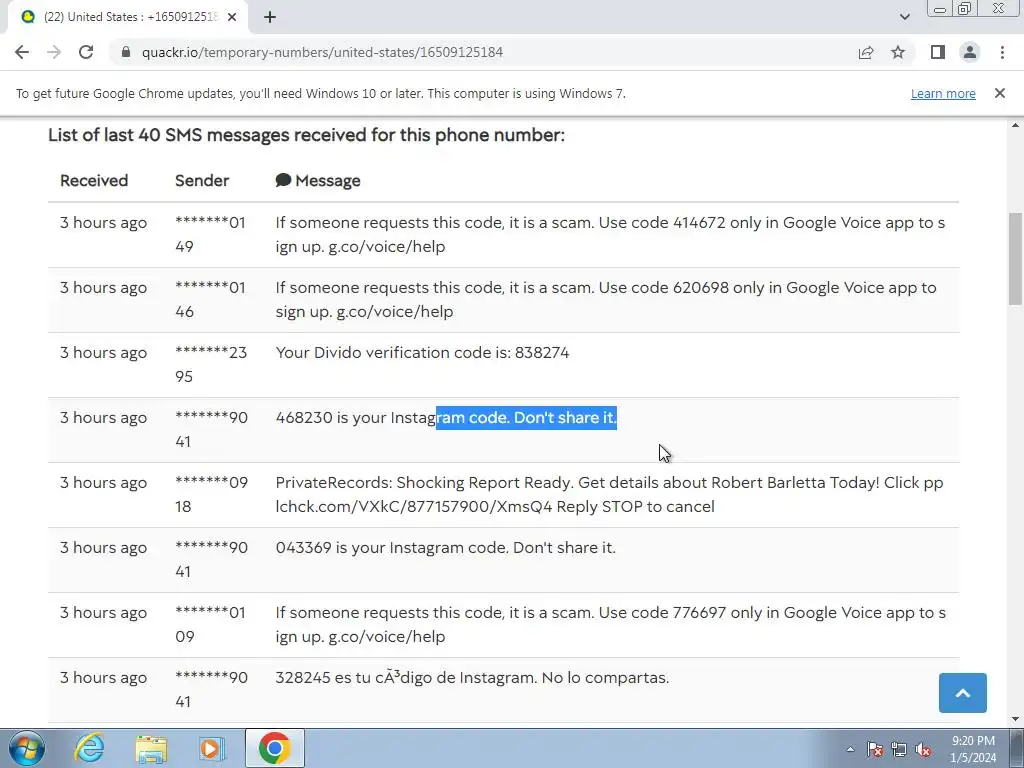This screenshot has width=1024, height=768.
Task: Click the Chrome taskbar icon
Action: coord(274,748)
